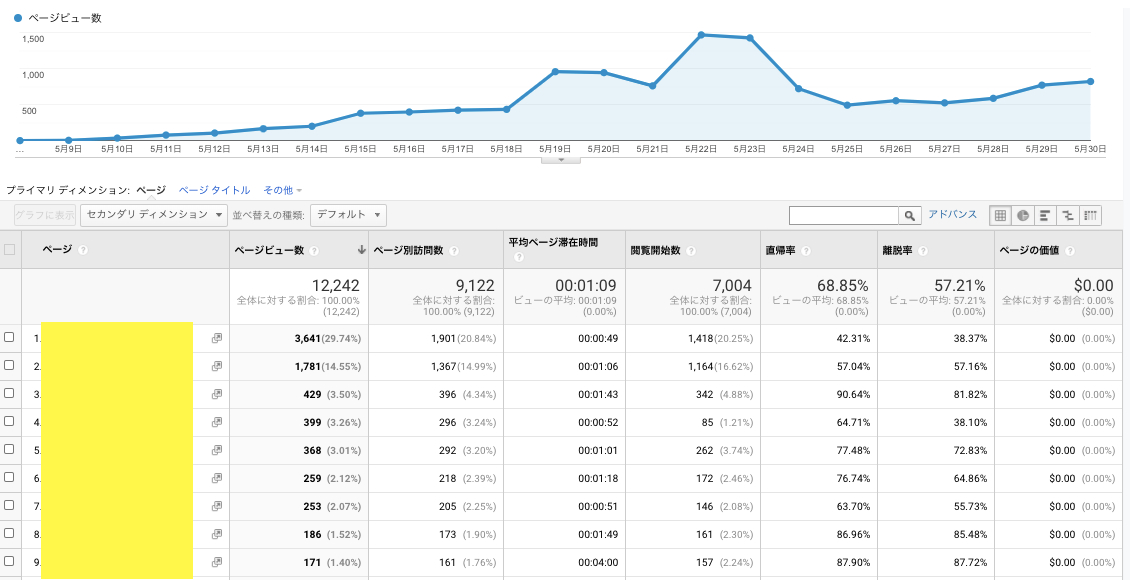This screenshot has height=580, width=1130.
Task: Click help icon beside 直帰率 header
Action: (x=804, y=250)
